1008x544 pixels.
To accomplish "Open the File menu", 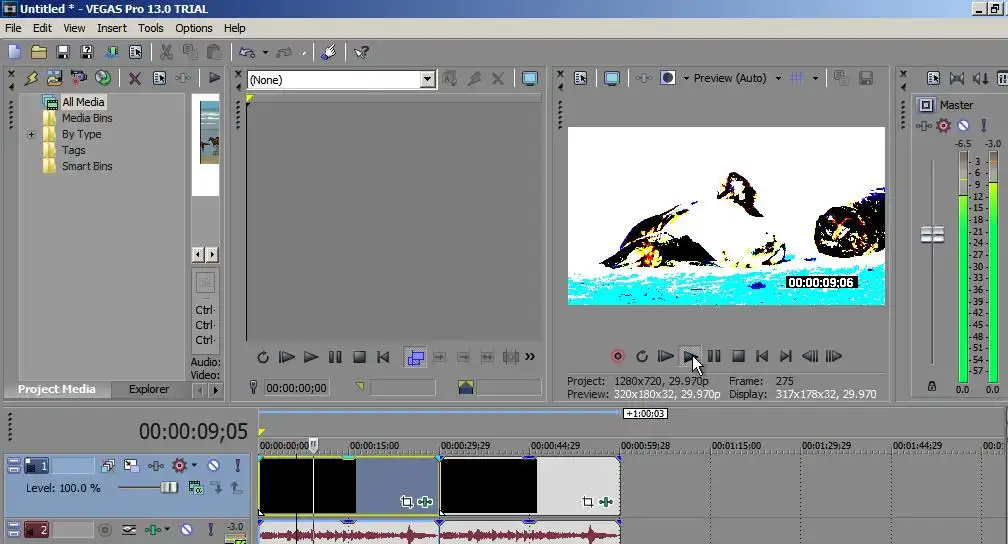I will click(x=13, y=28).
